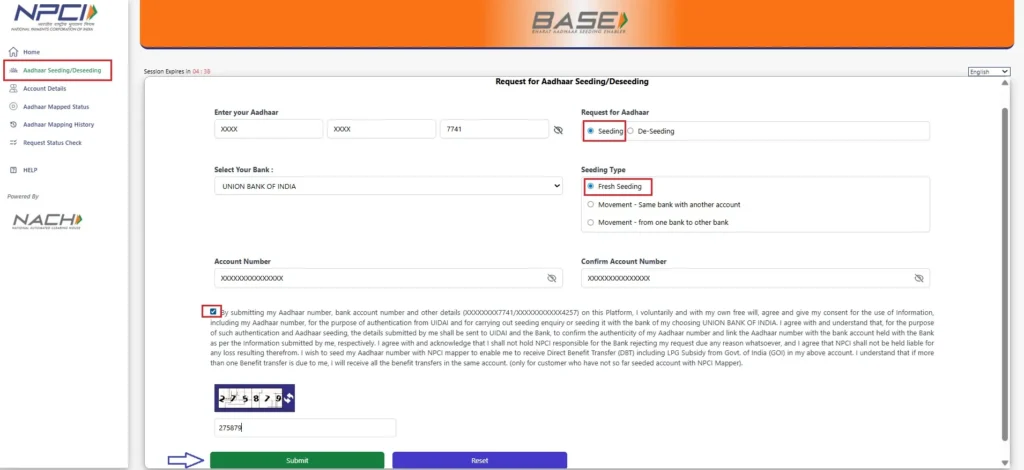Screen dimensions: 1024x470
Task: Click the NACH logo under Powered By
Action: [x=47, y=221]
